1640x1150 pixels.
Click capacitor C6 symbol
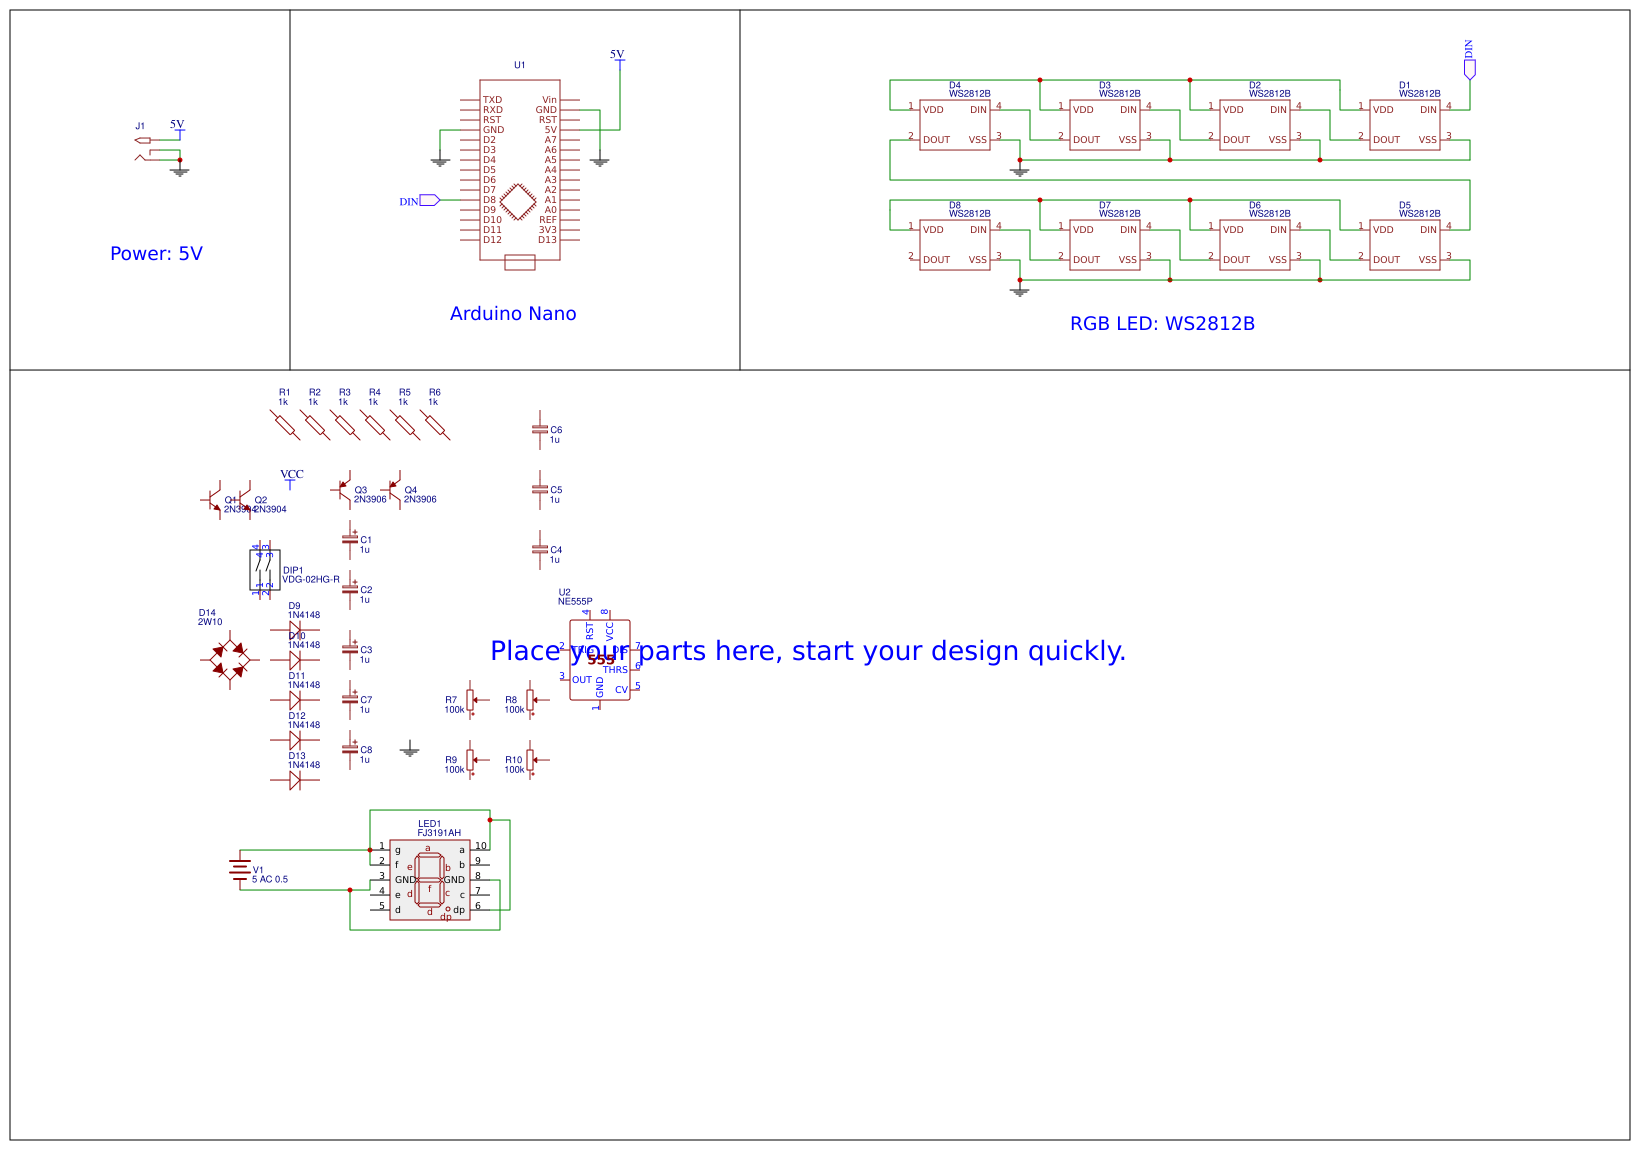point(540,430)
